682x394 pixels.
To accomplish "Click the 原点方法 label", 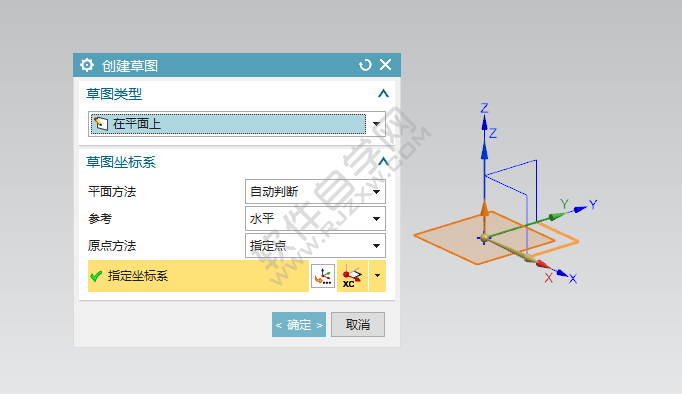I will [x=112, y=246].
